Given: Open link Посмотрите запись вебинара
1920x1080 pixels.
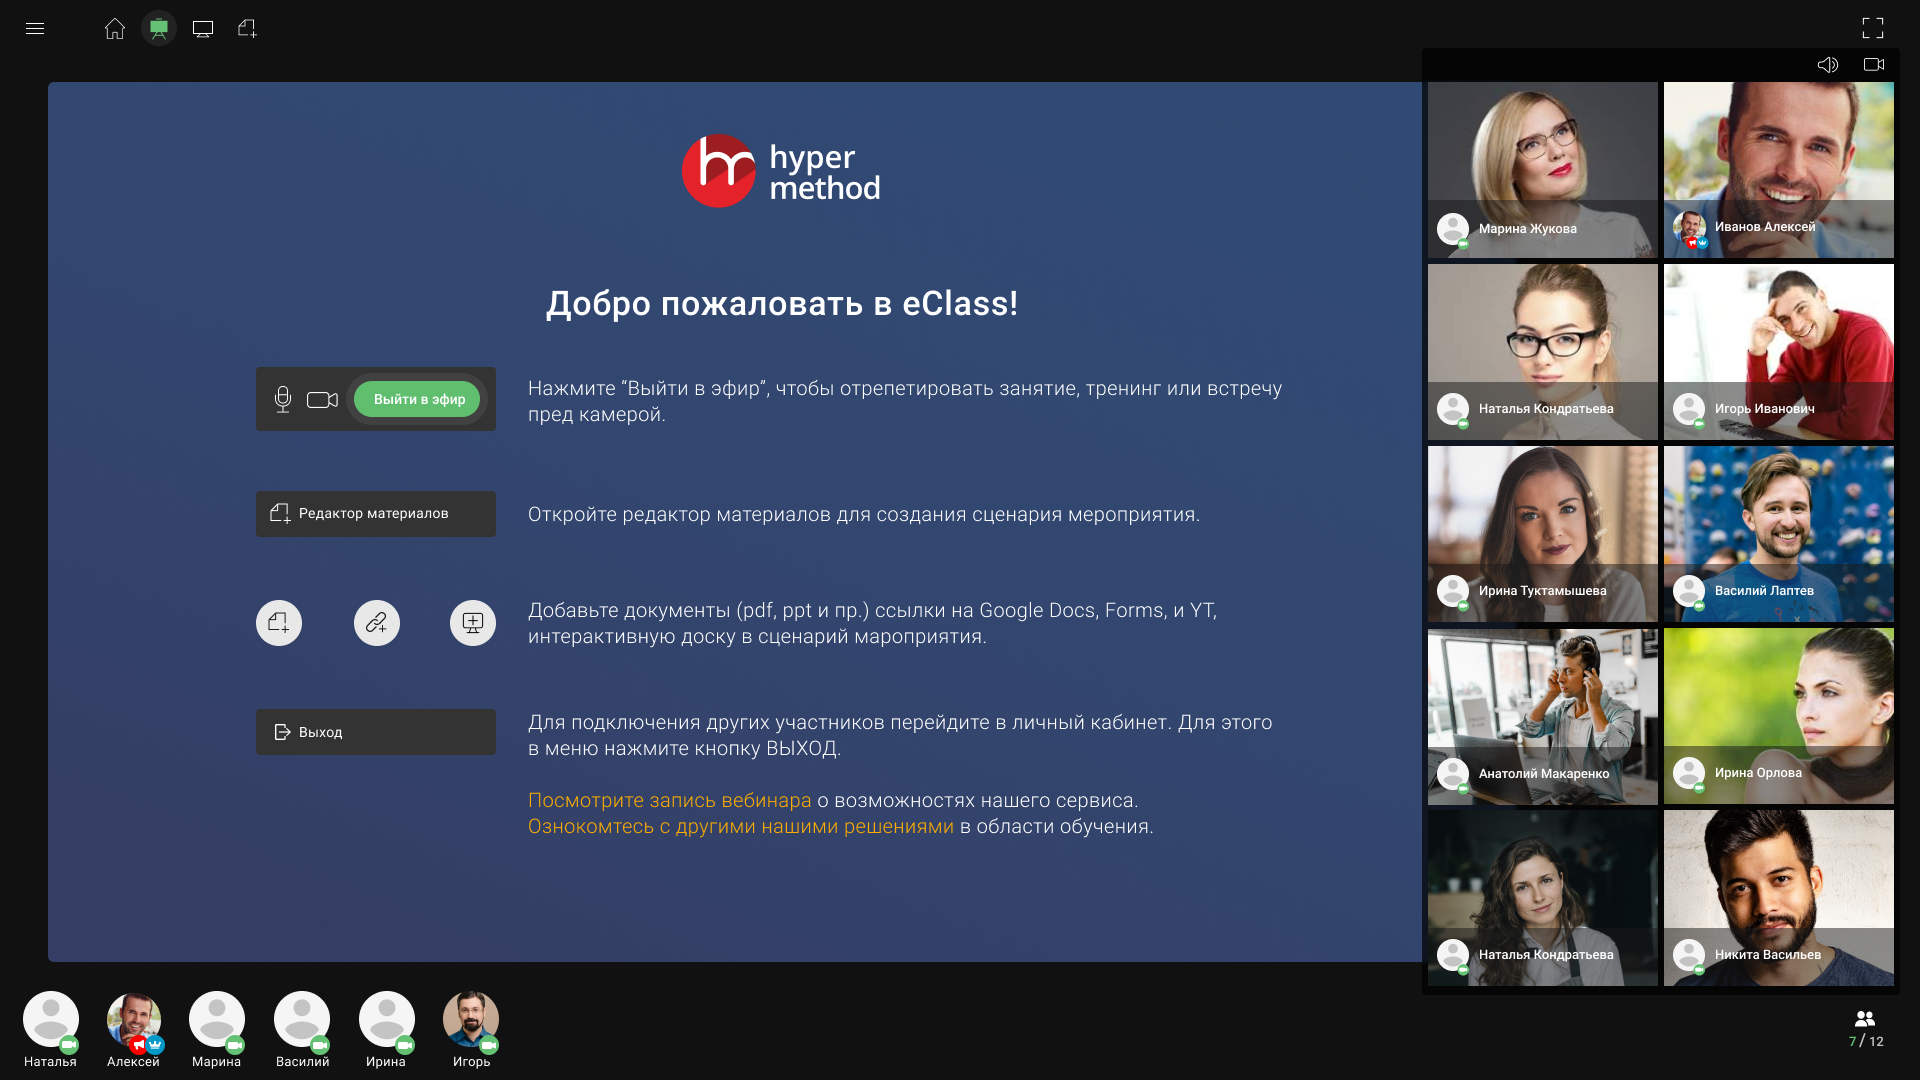Looking at the screenshot, I should click(x=669, y=801).
